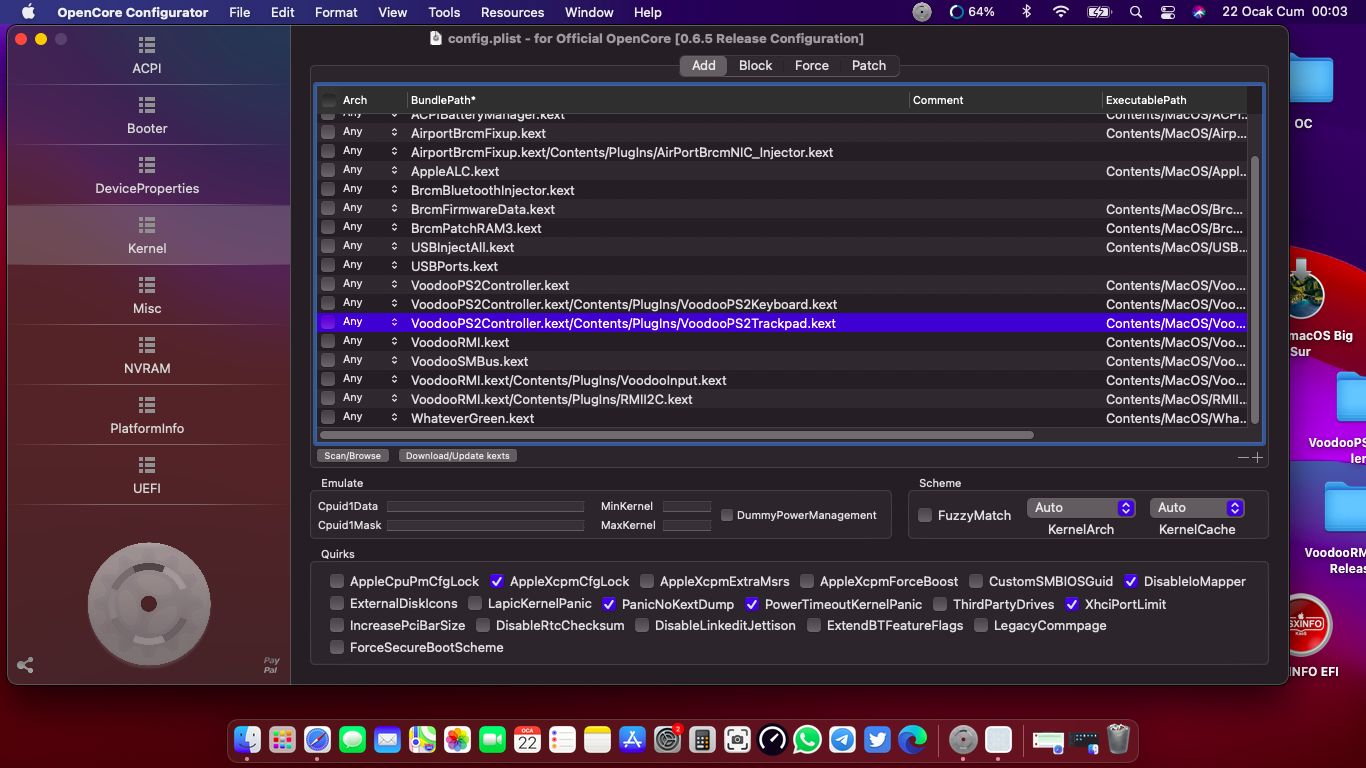This screenshot has width=1366, height=768.
Task: Open the PlatformInfo section
Action: [x=147, y=415]
